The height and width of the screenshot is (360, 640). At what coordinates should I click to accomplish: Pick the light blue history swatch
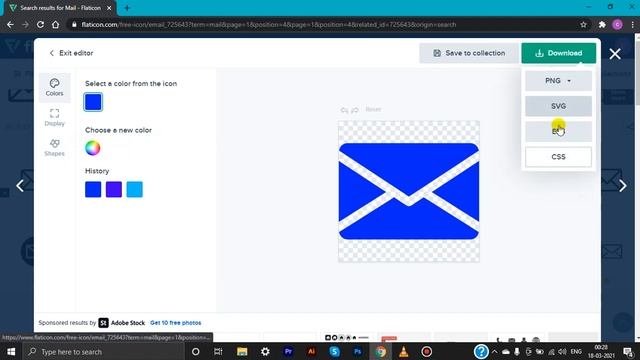pos(135,189)
